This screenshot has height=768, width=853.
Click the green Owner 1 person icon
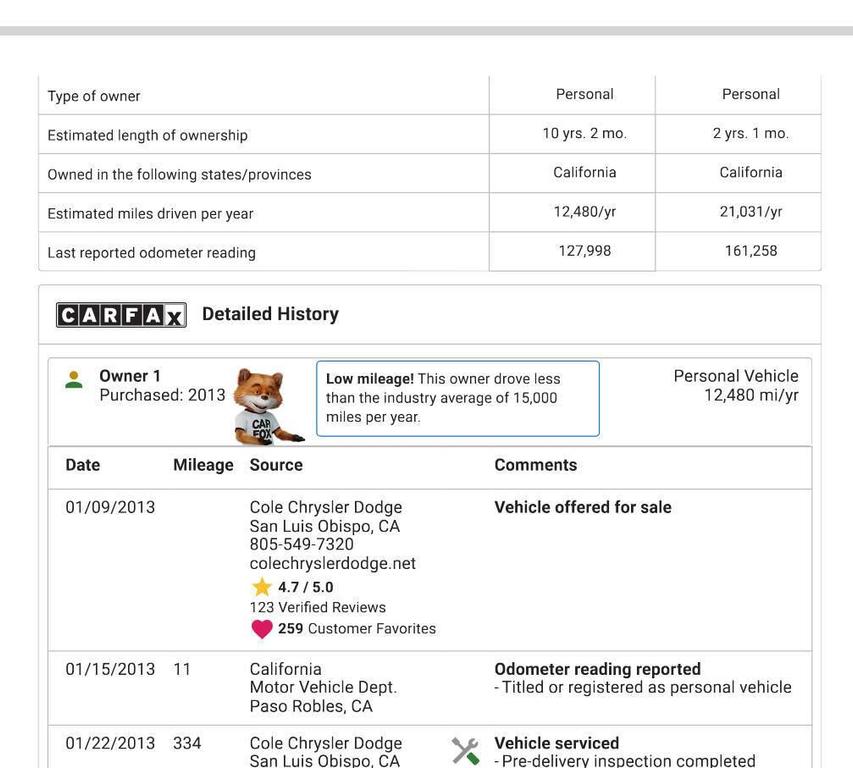point(74,380)
